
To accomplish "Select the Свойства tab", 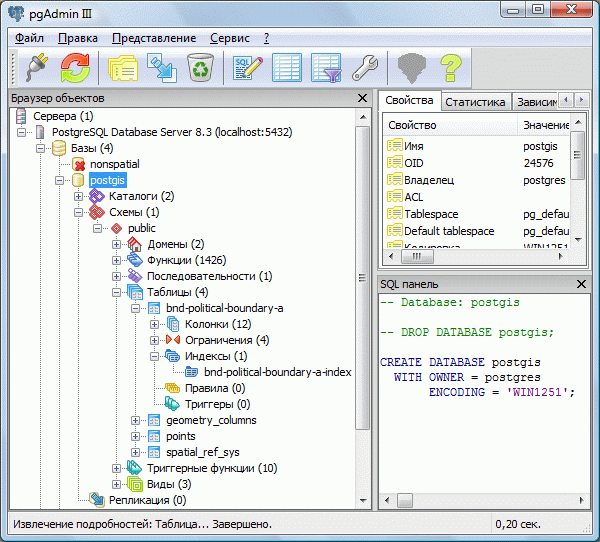I will tap(409, 100).
